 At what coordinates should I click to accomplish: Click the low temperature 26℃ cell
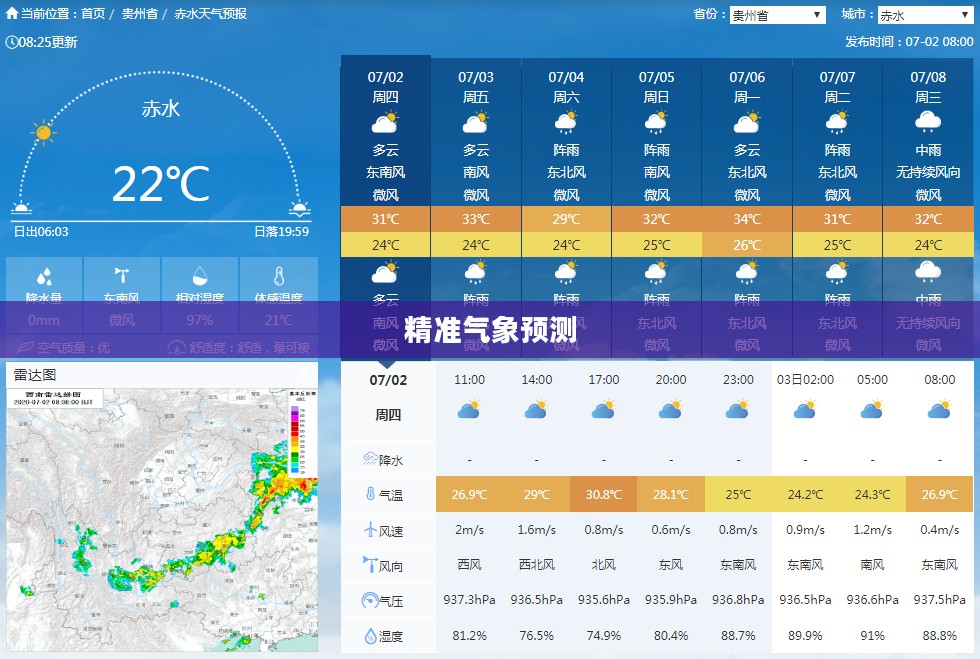(747, 245)
